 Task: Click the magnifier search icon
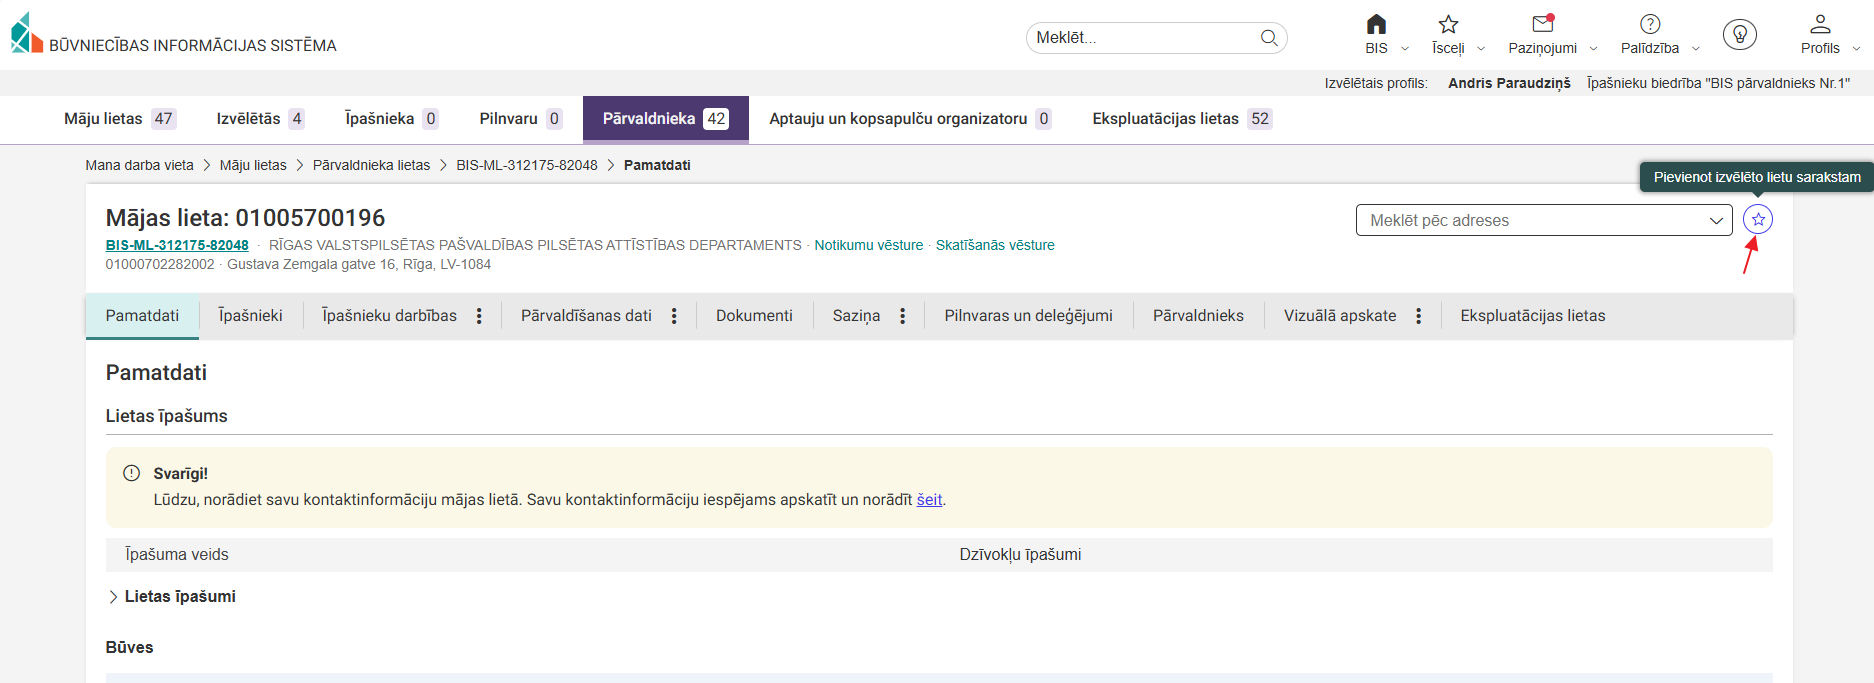[x=1269, y=38]
